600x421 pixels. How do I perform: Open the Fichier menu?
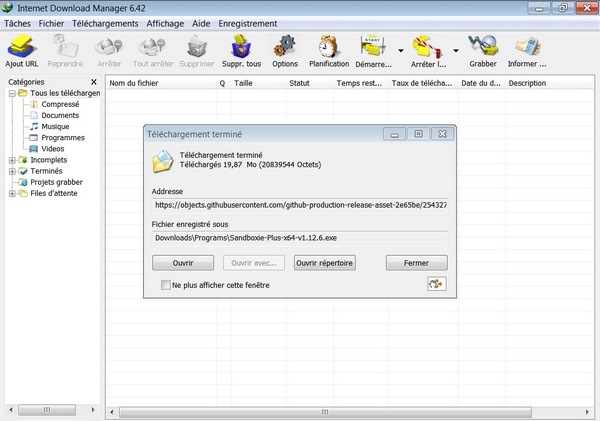click(x=51, y=24)
